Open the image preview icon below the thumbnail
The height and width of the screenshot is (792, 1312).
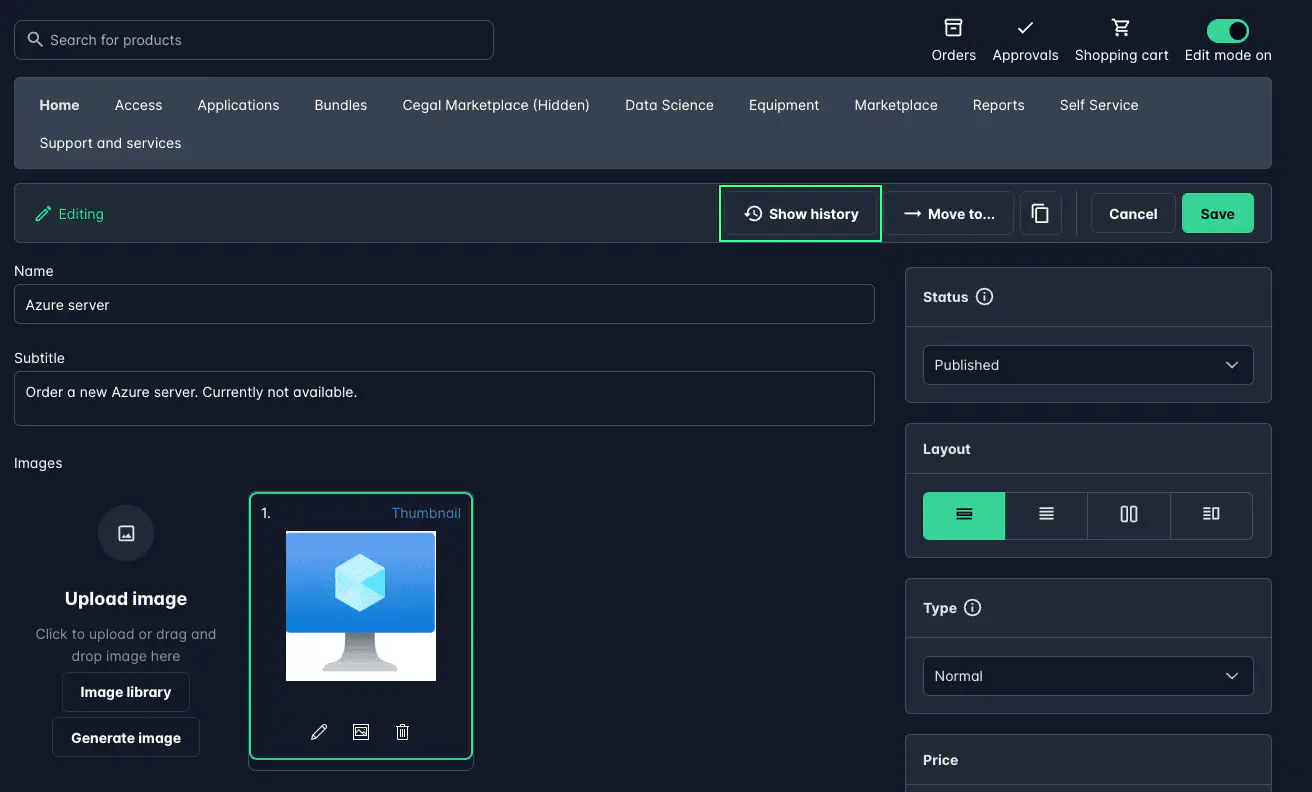point(360,731)
